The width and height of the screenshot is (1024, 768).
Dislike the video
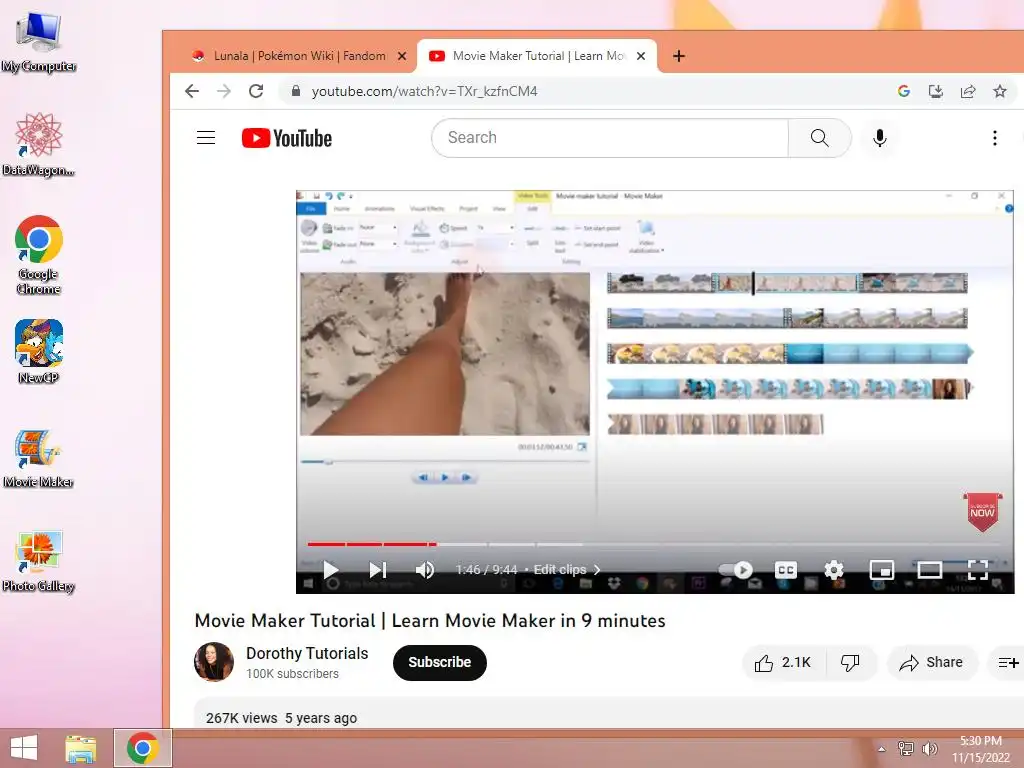click(850, 663)
